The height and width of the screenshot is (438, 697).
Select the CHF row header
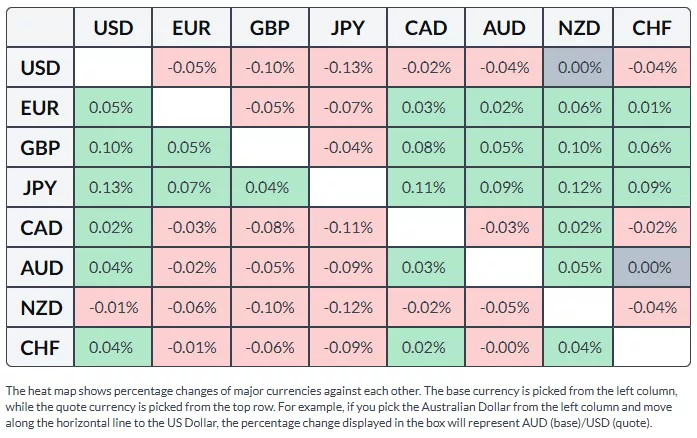tap(41, 348)
